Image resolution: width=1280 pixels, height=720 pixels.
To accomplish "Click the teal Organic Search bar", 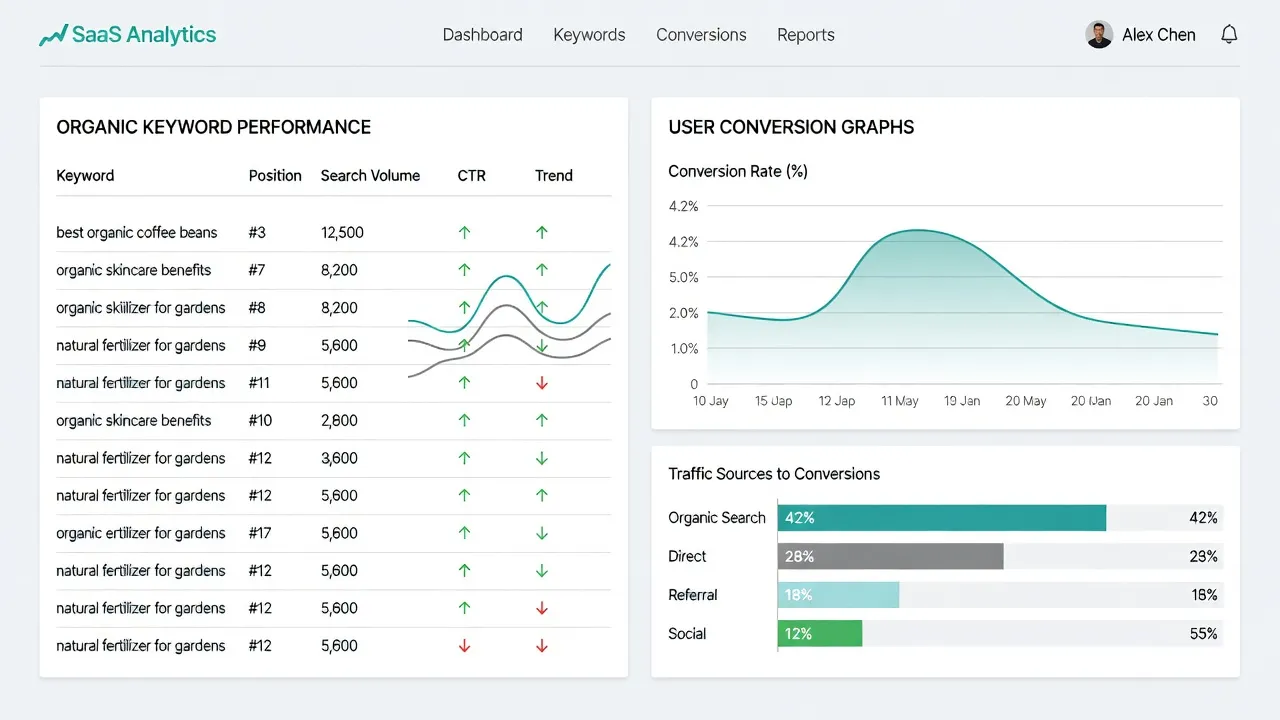I will tap(942, 518).
